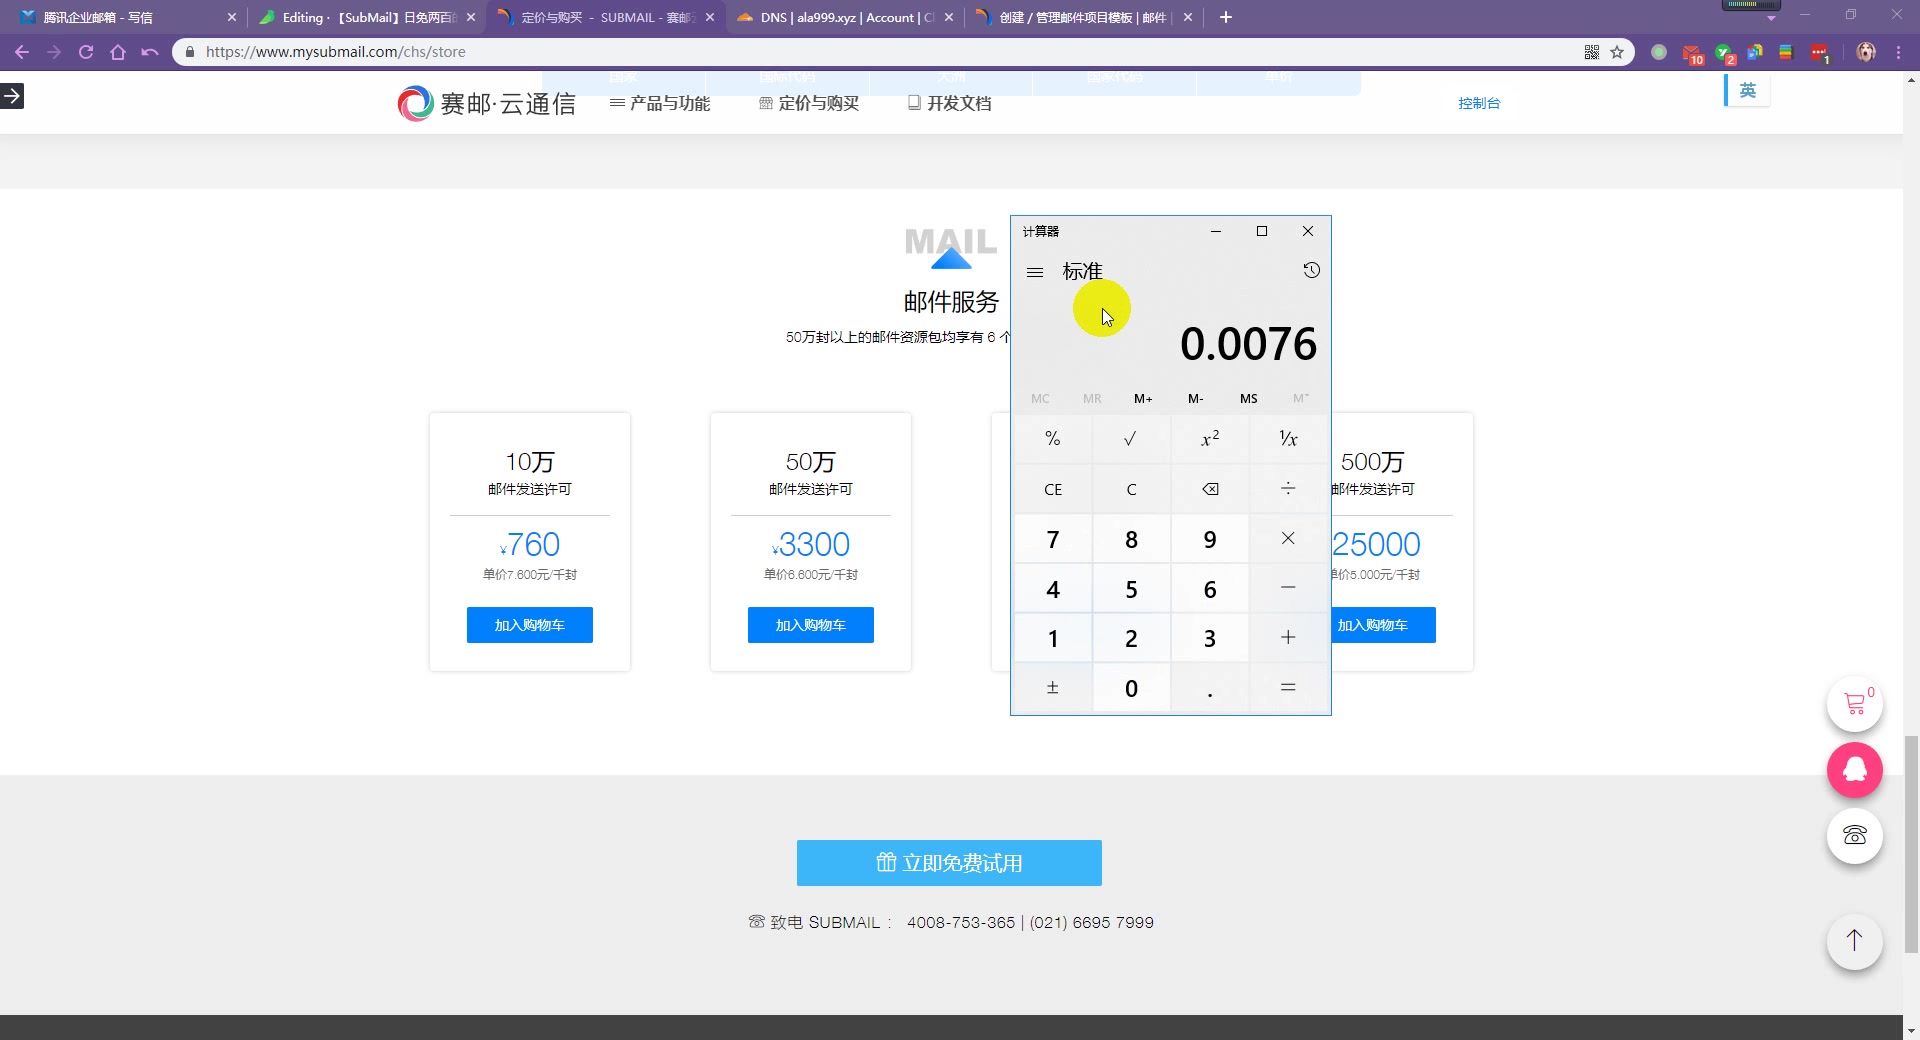Click the C clear key
1920x1040 pixels.
point(1131,489)
